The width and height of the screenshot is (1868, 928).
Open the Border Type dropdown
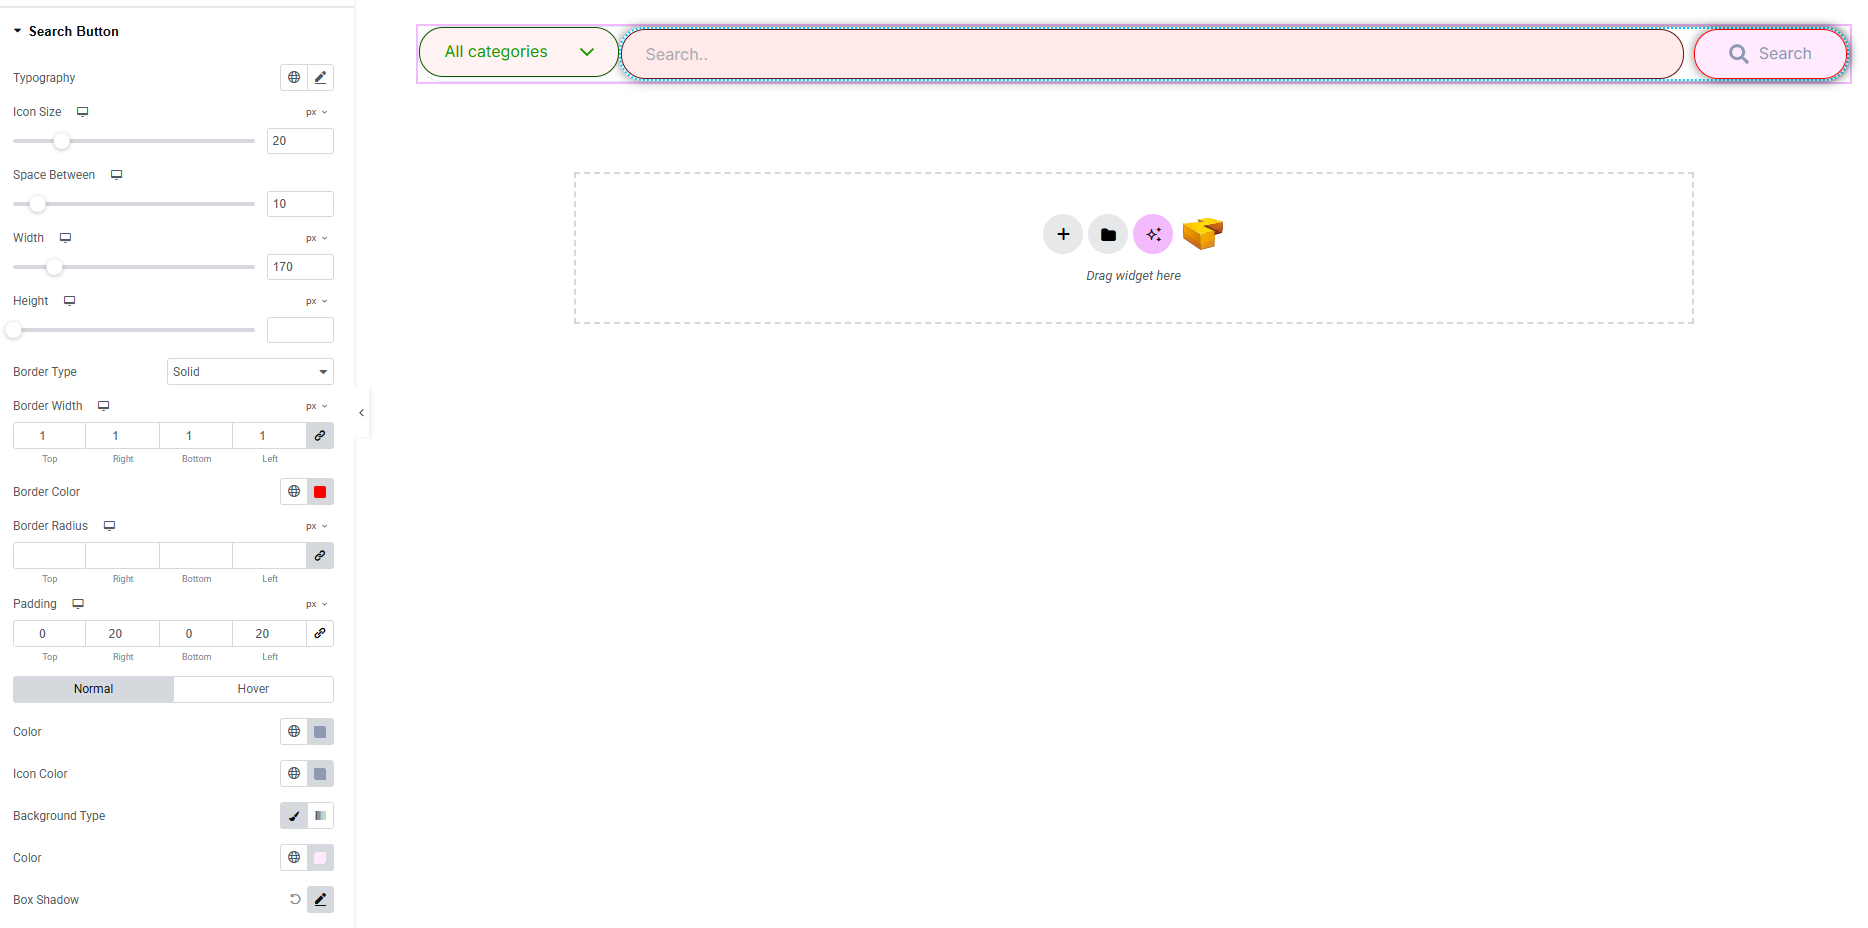(250, 372)
